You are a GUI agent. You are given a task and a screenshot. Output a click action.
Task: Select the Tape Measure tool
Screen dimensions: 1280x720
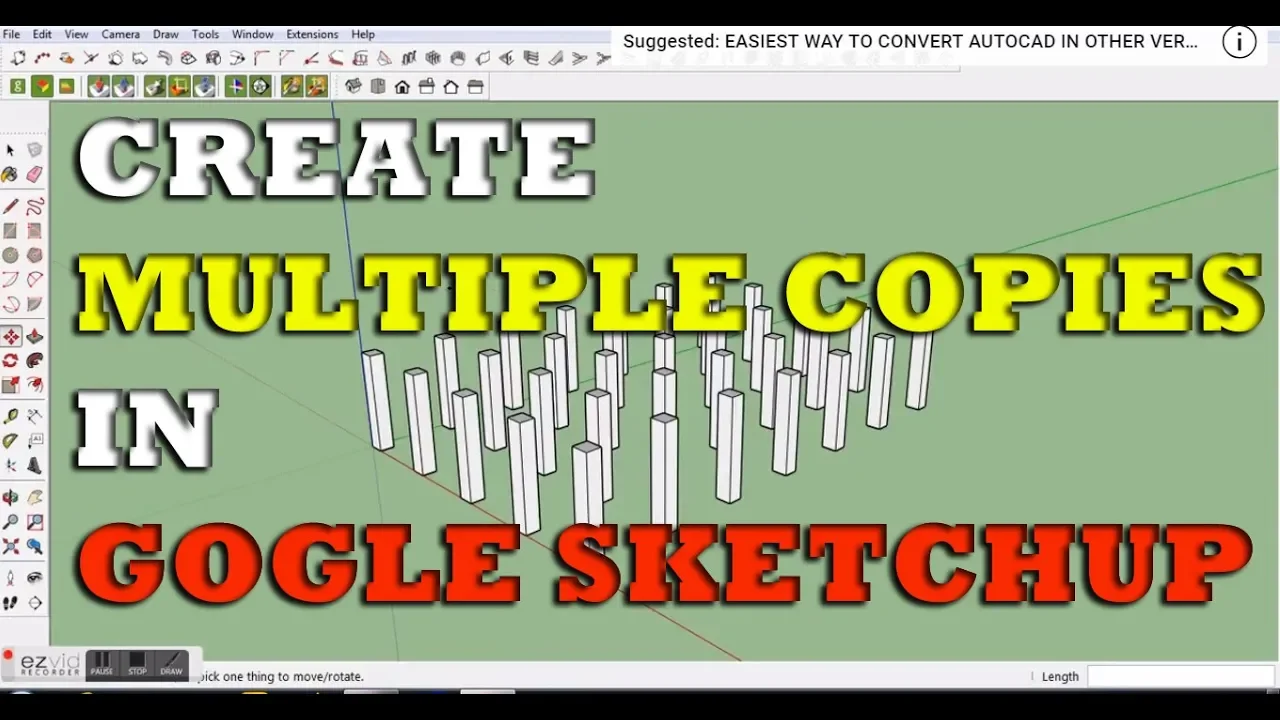(10, 416)
